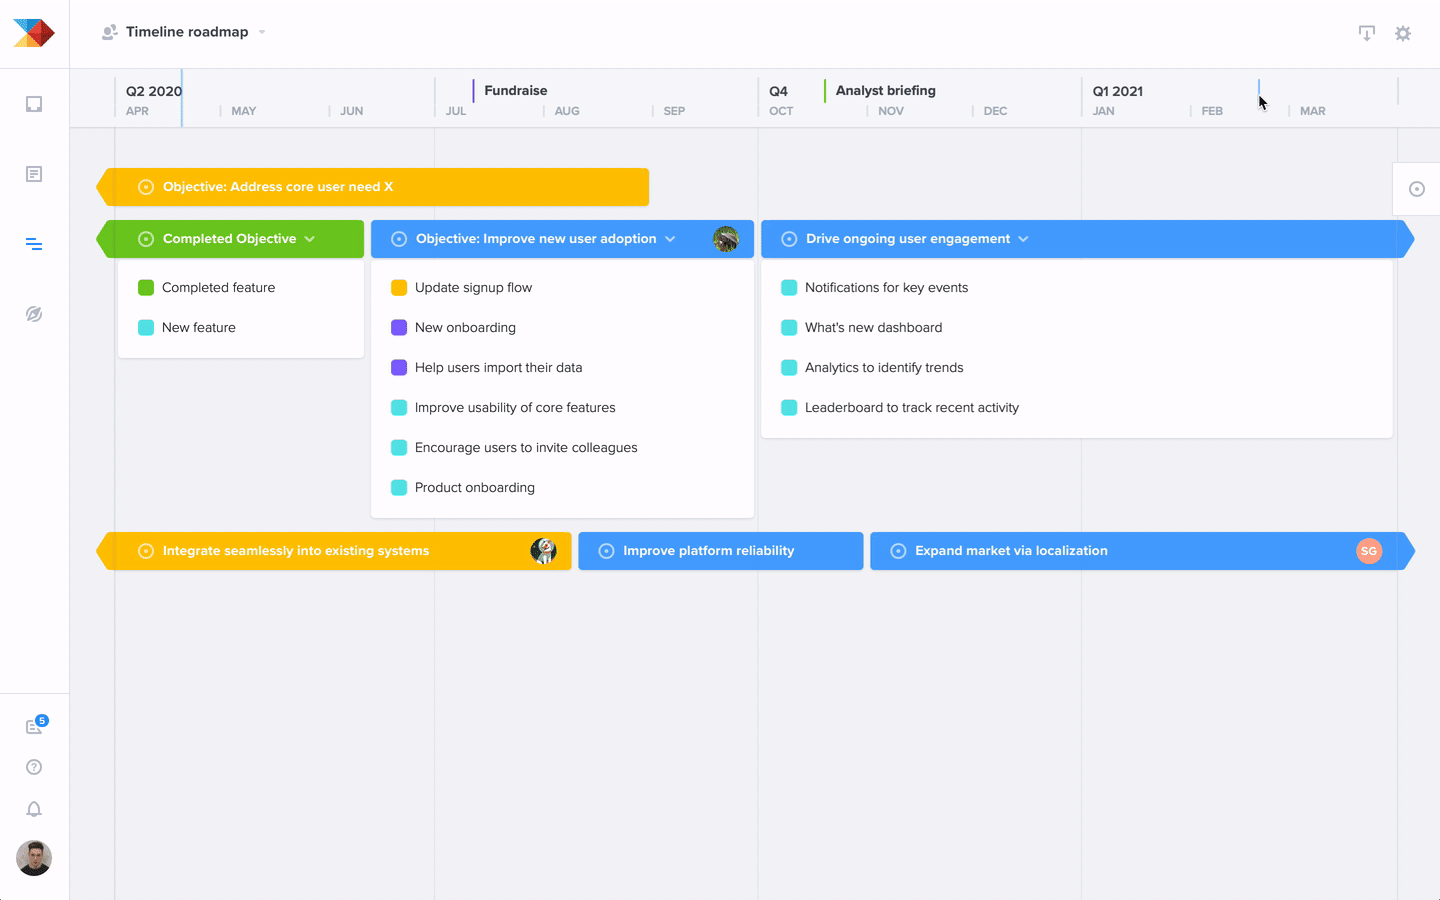Open the export icon in the top bar
This screenshot has width=1440, height=900.
[1367, 32]
